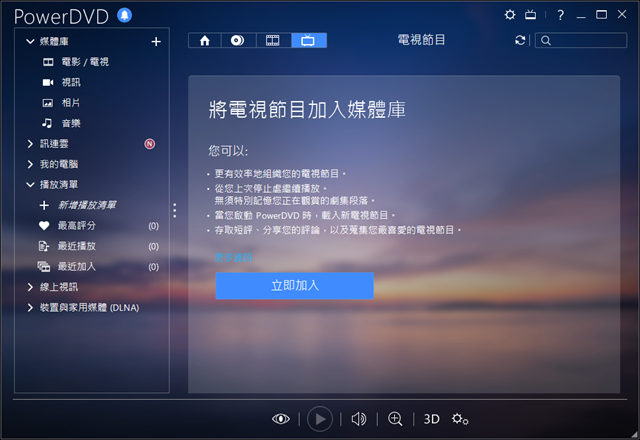Click the panel splitter dots handle

click(175, 210)
